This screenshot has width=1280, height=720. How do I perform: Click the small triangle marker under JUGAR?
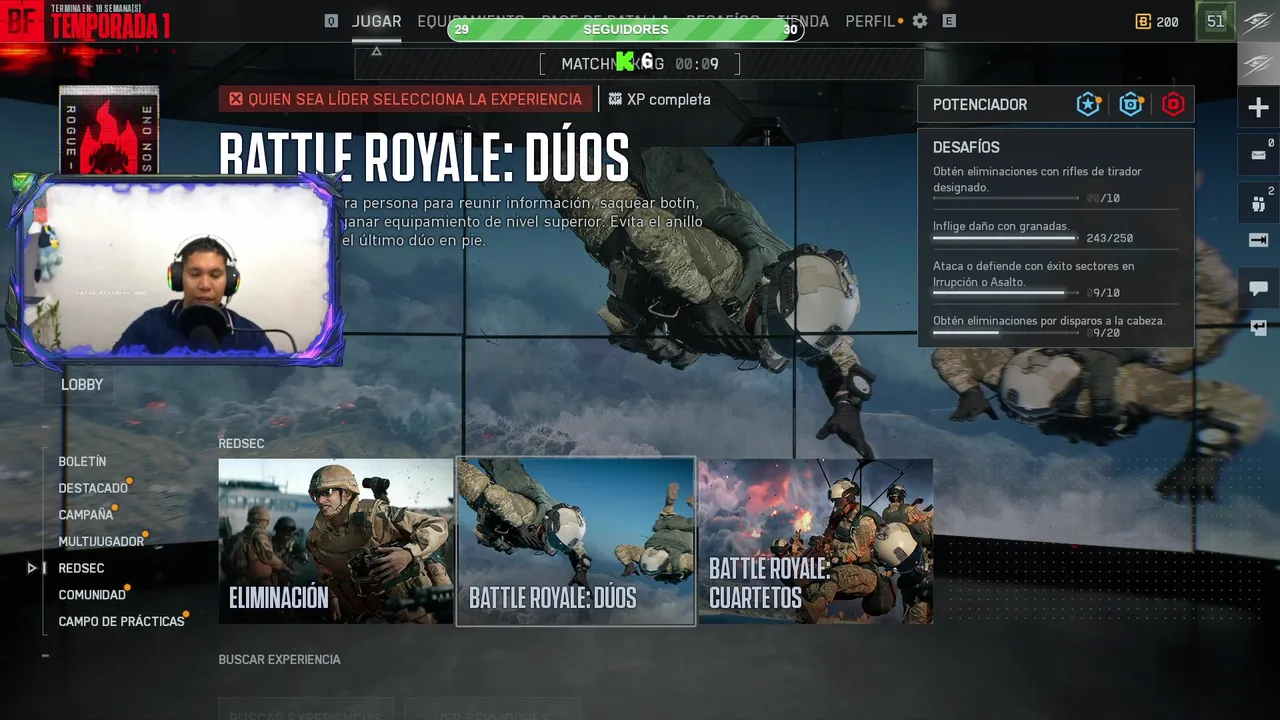point(376,51)
